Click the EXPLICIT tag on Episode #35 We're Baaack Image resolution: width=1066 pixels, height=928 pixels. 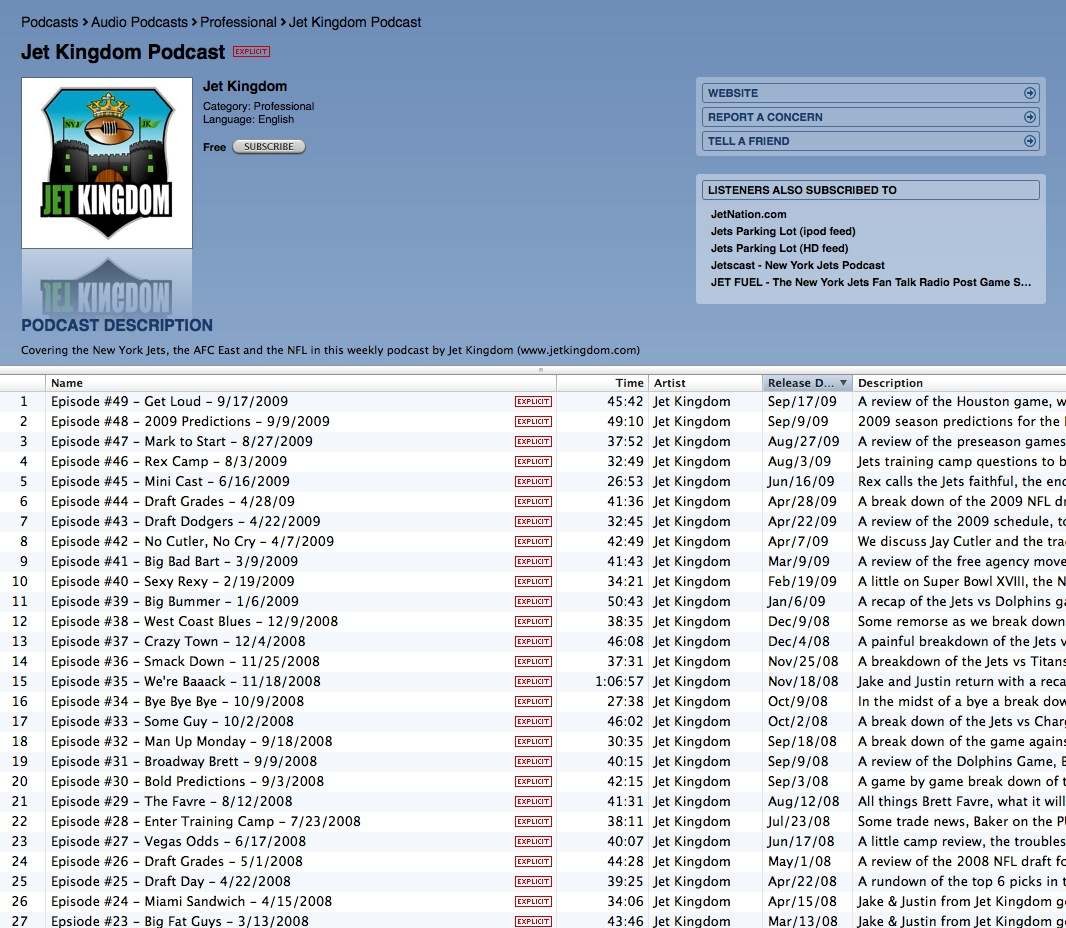pyautogui.click(x=533, y=681)
